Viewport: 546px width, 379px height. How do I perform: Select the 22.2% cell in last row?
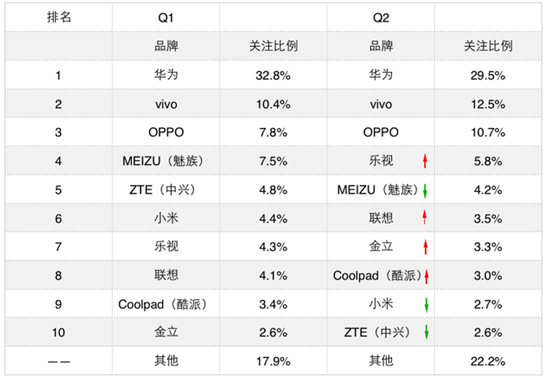click(x=488, y=361)
